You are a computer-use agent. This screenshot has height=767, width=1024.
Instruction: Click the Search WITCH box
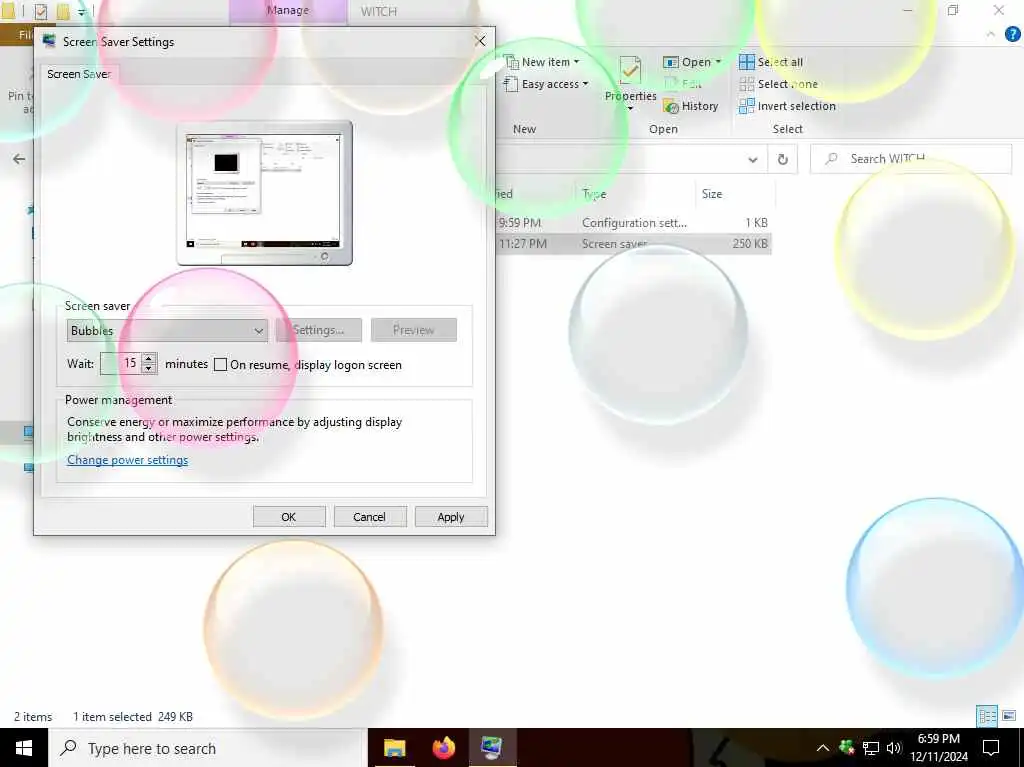click(x=911, y=159)
